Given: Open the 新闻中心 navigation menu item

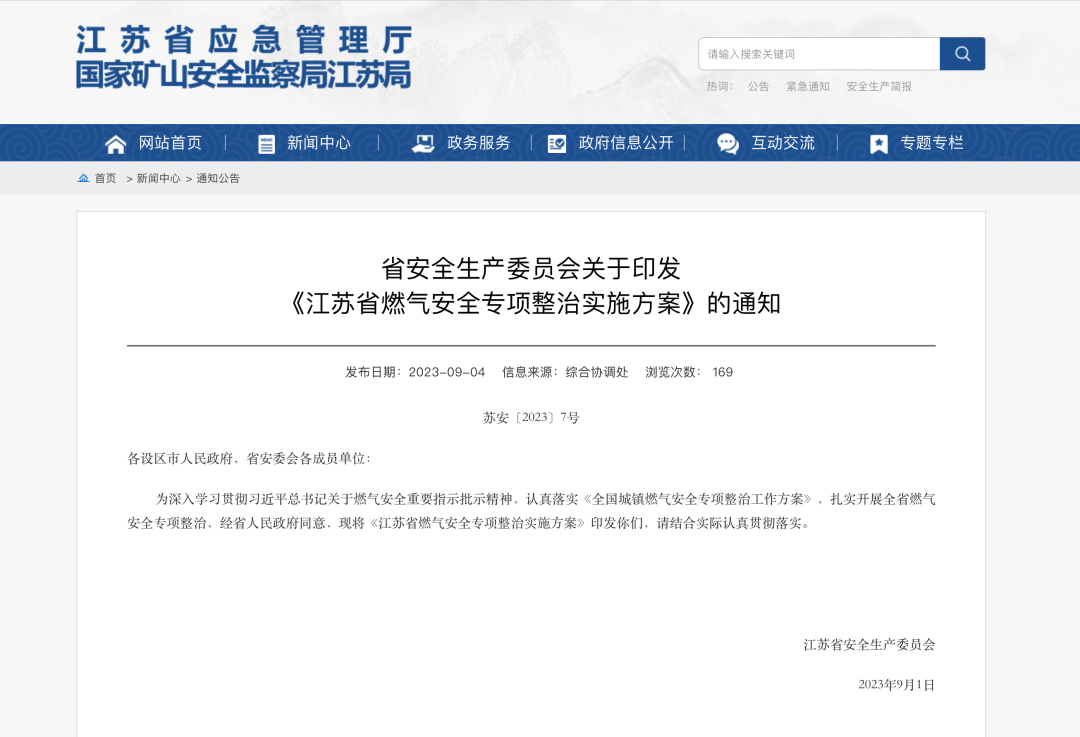Looking at the screenshot, I should tap(319, 143).
